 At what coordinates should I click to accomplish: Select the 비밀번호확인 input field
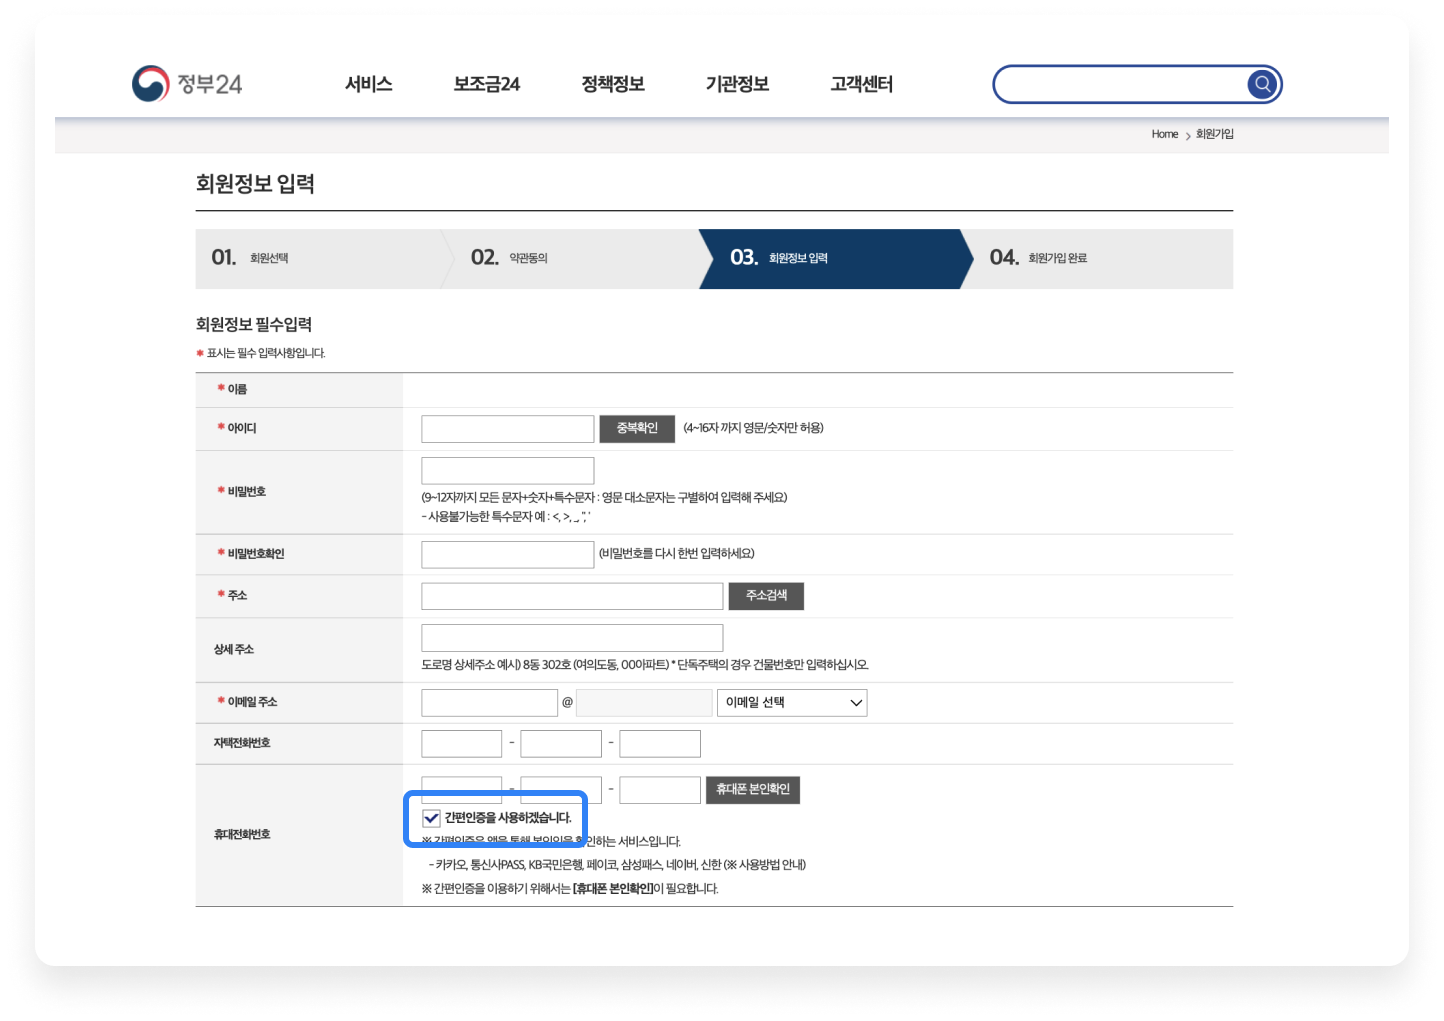(x=508, y=555)
